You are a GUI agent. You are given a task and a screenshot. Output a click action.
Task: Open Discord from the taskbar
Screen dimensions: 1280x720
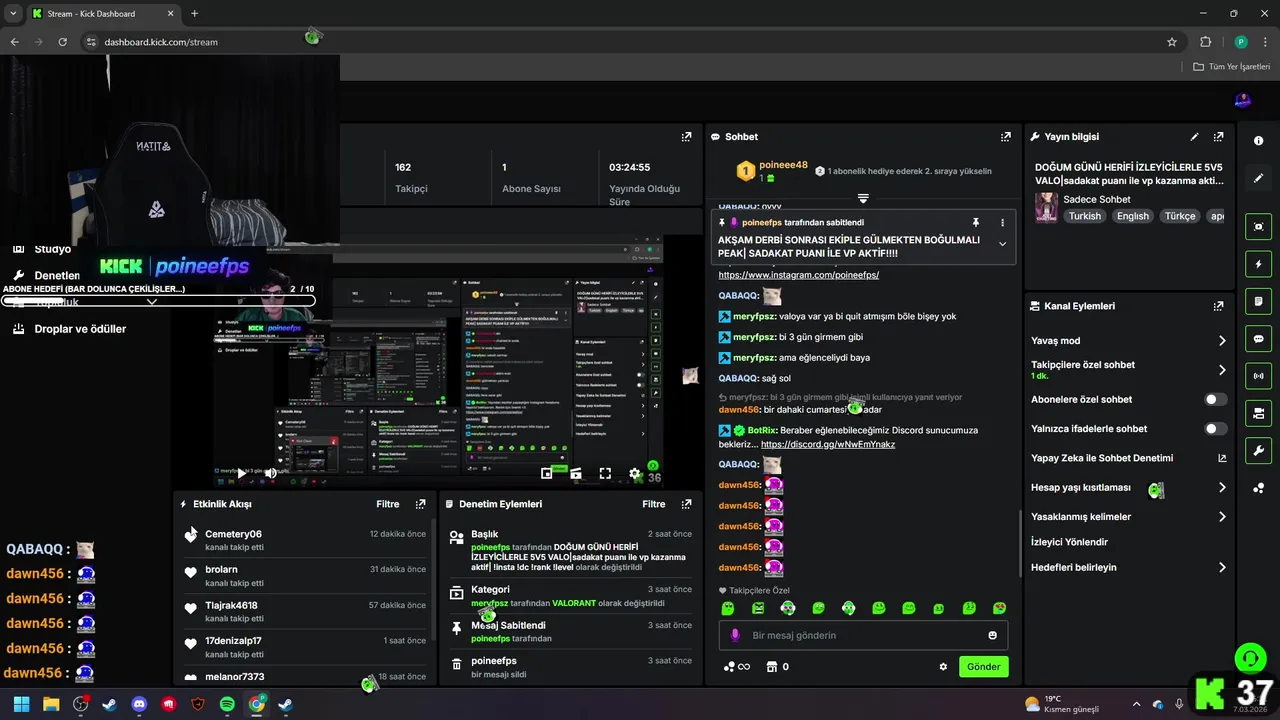[x=139, y=704]
